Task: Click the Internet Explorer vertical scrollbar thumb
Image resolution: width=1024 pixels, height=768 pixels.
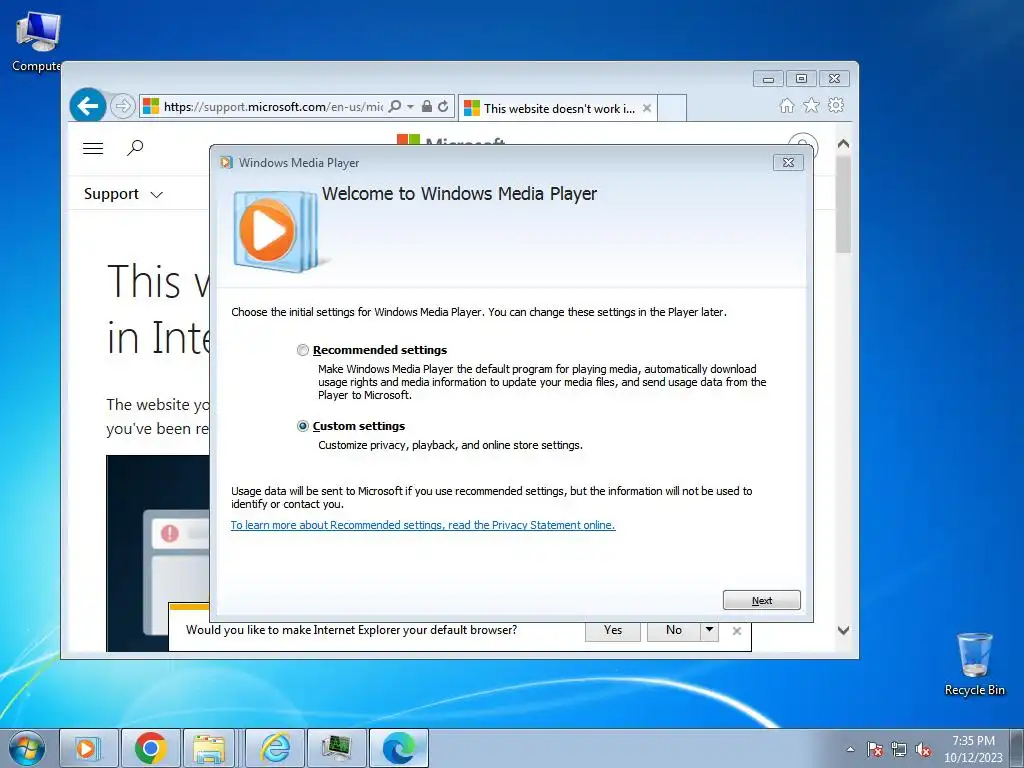Action: coord(843,204)
